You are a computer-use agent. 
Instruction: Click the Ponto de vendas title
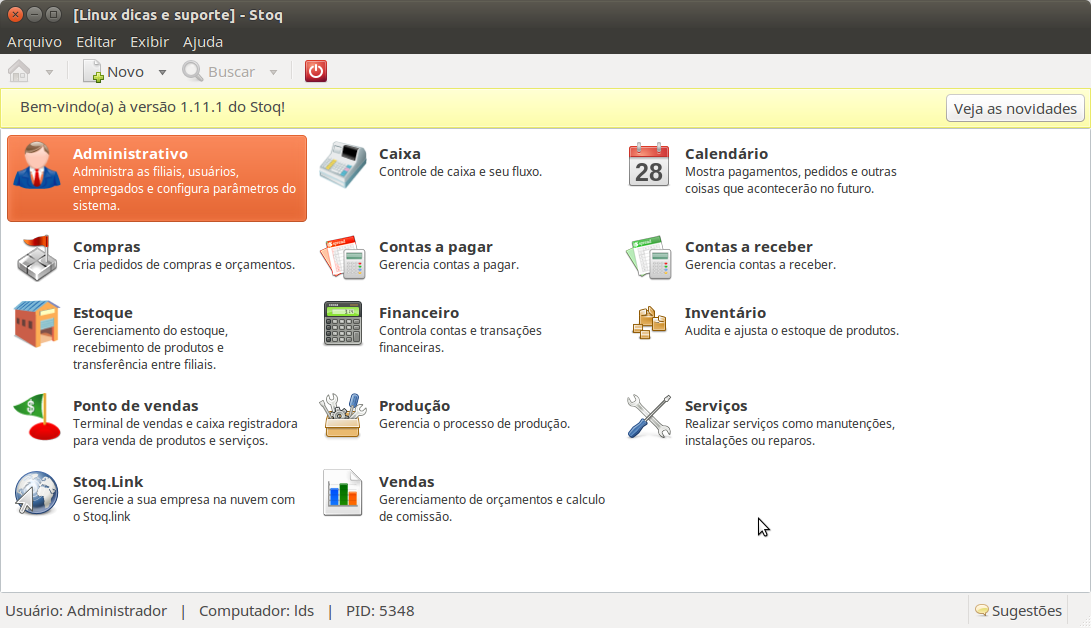point(136,405)
